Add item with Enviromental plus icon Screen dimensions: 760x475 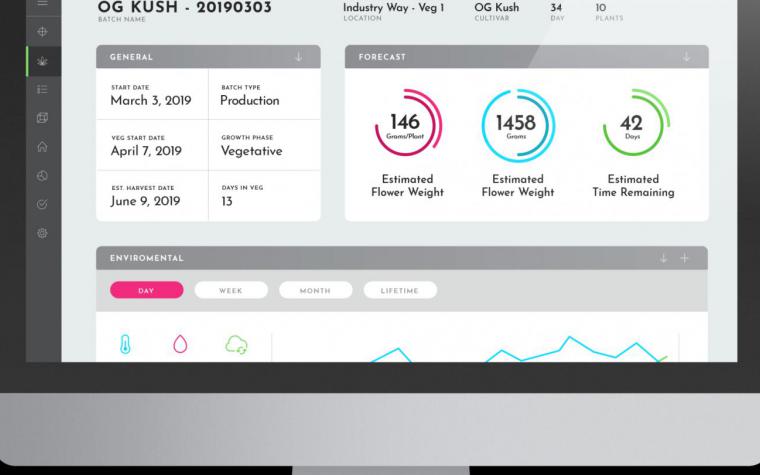[684, 258]
